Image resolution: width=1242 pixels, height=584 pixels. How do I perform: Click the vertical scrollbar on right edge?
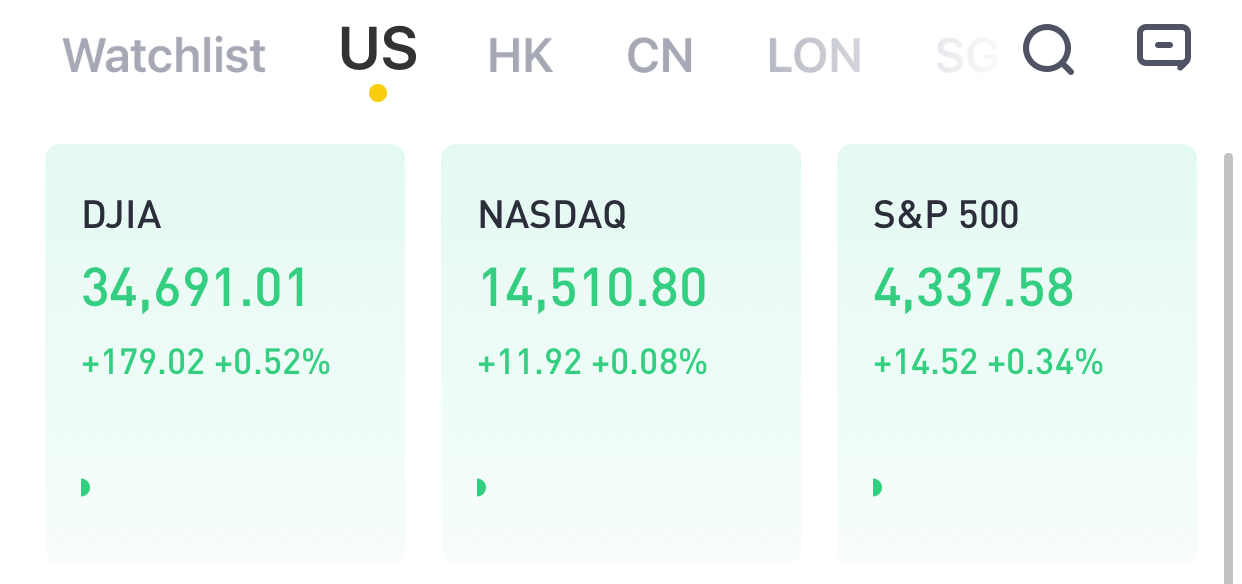(1230, 368)
